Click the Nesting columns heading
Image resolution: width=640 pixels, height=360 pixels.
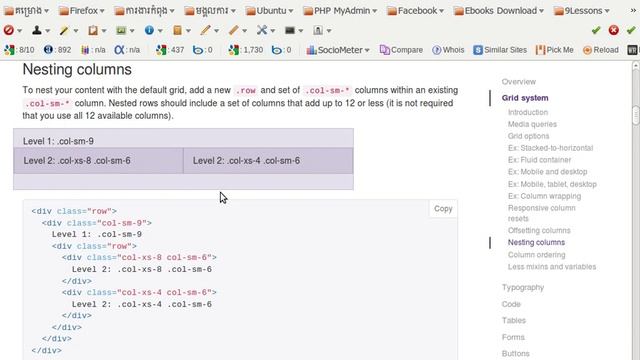[x=77, y=69]
